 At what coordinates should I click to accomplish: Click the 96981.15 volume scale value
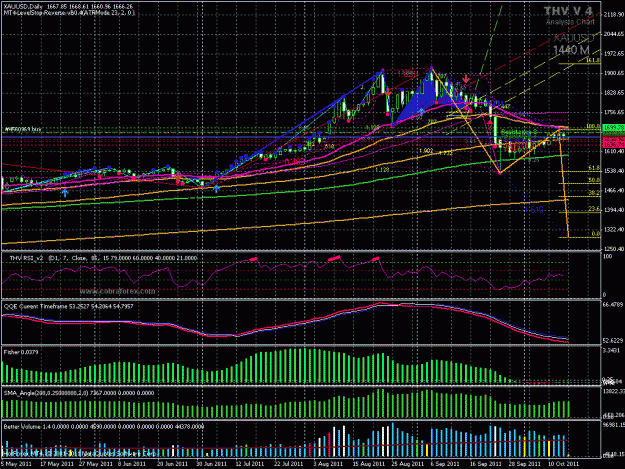613,425
